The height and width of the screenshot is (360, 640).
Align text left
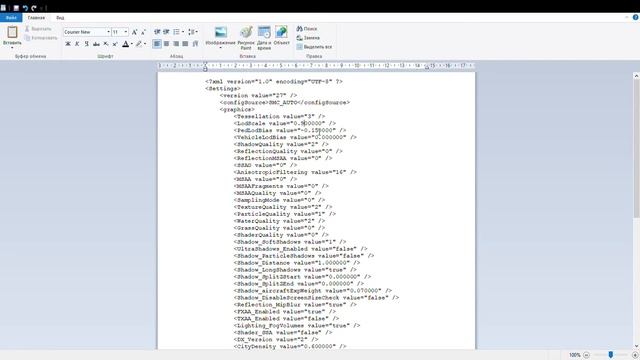coord(157,44)
